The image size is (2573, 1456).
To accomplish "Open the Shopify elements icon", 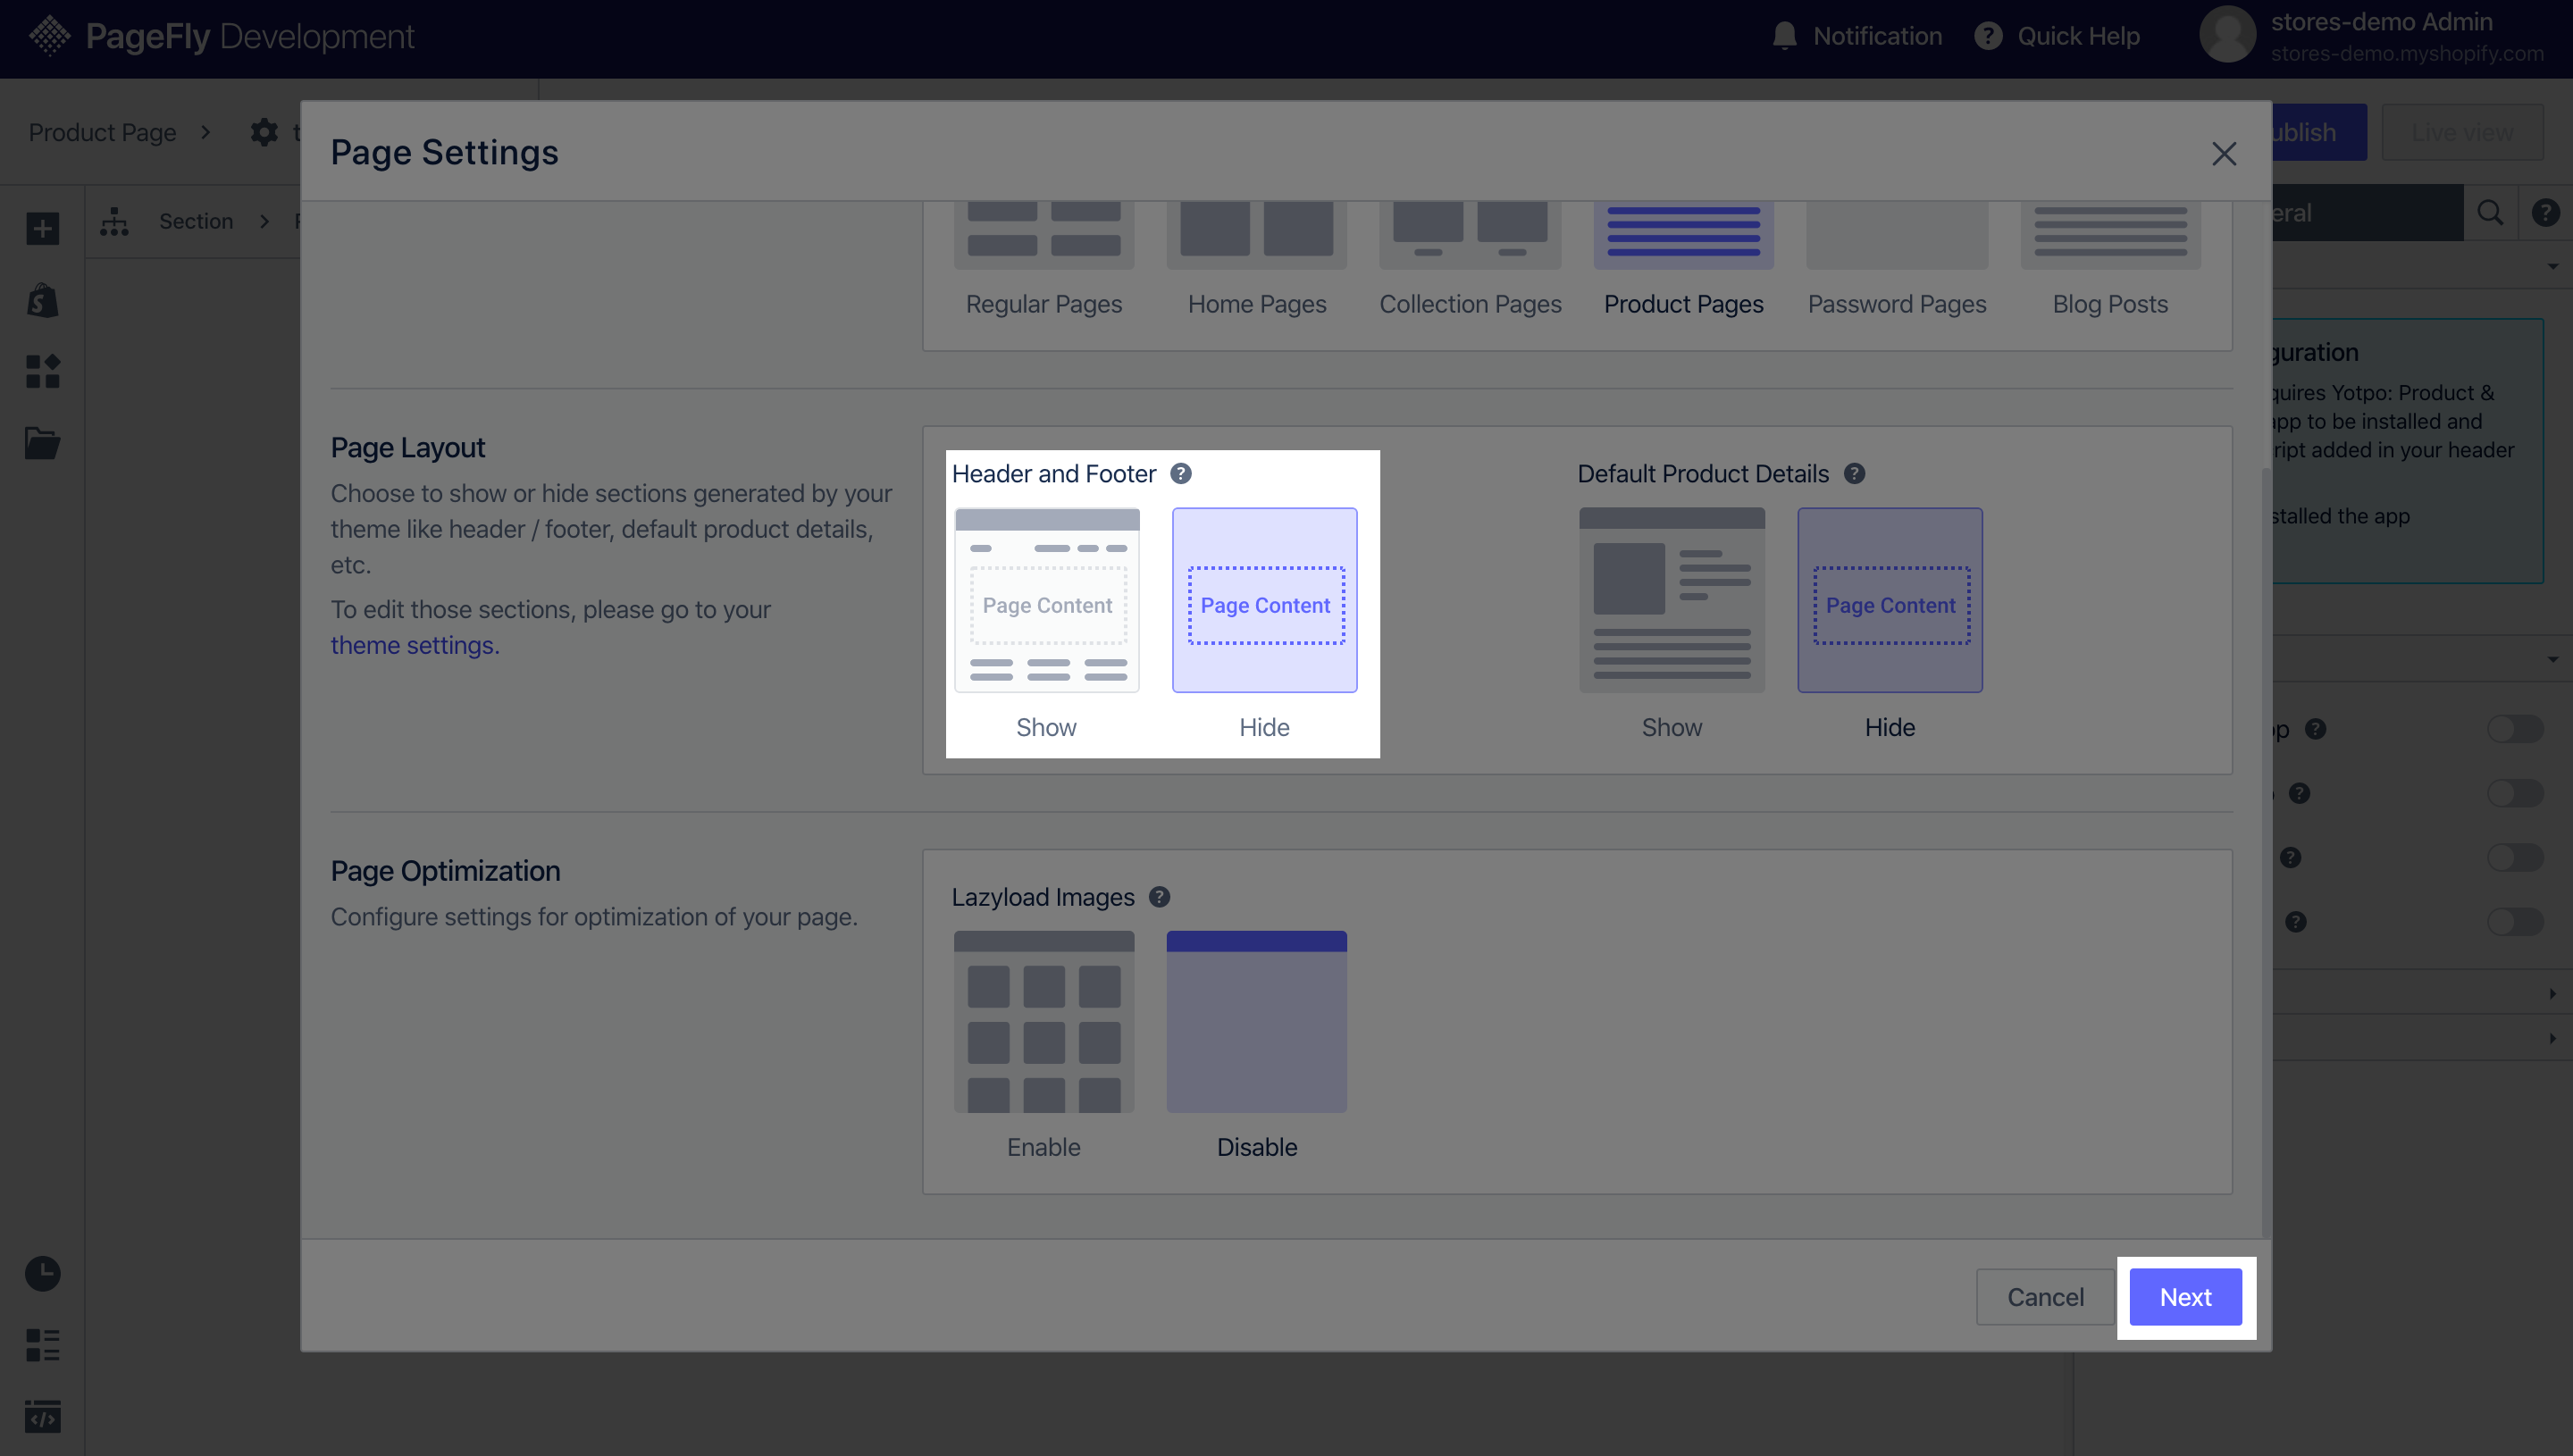I will (42, 300).
